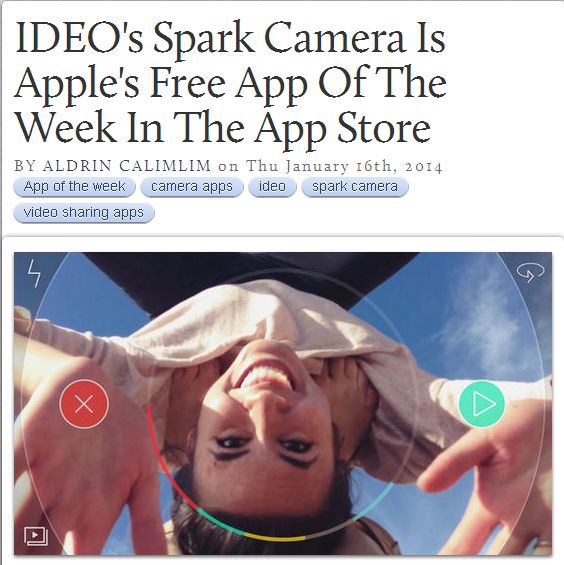This screenshot has height=565, width=564.
Task: Click the red X discard button
Action: [84, 404]
